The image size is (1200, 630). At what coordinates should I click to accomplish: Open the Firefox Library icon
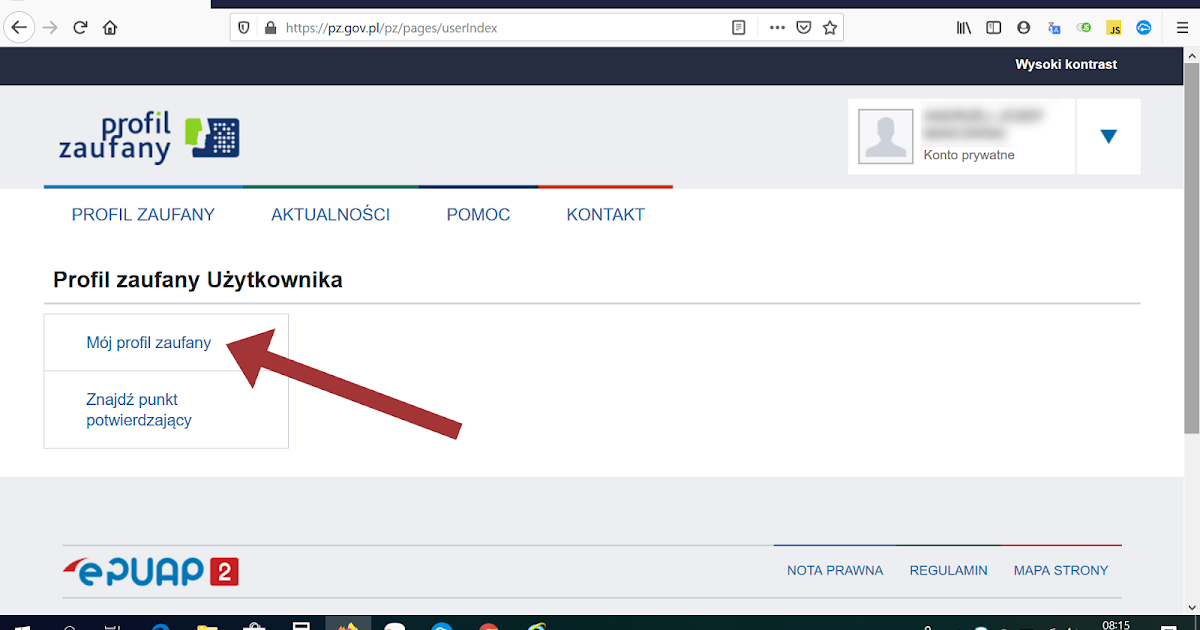963,27
